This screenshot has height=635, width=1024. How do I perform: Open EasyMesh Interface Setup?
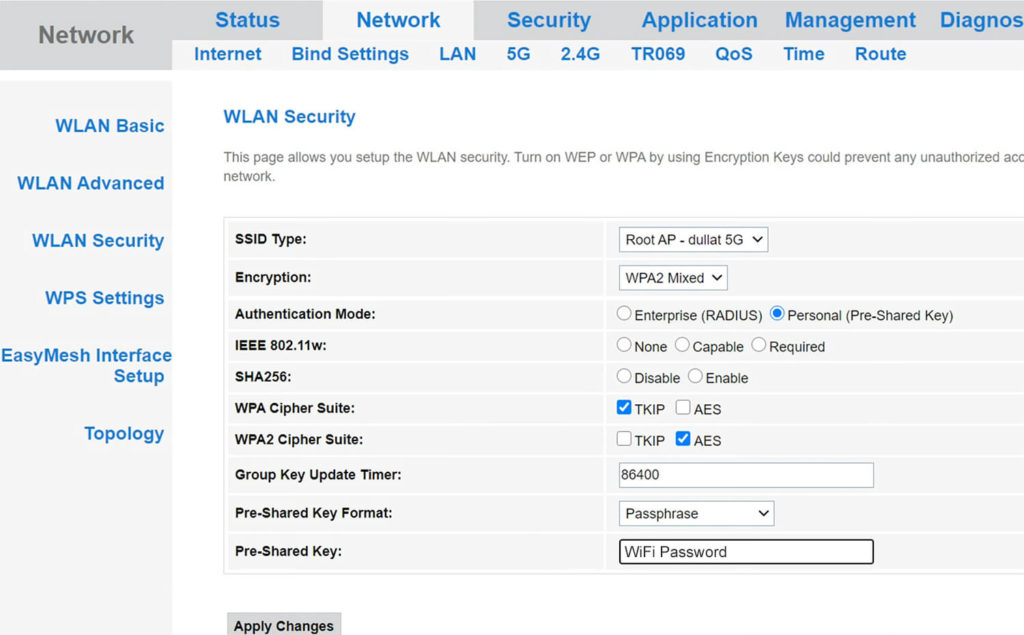(87, 365)
